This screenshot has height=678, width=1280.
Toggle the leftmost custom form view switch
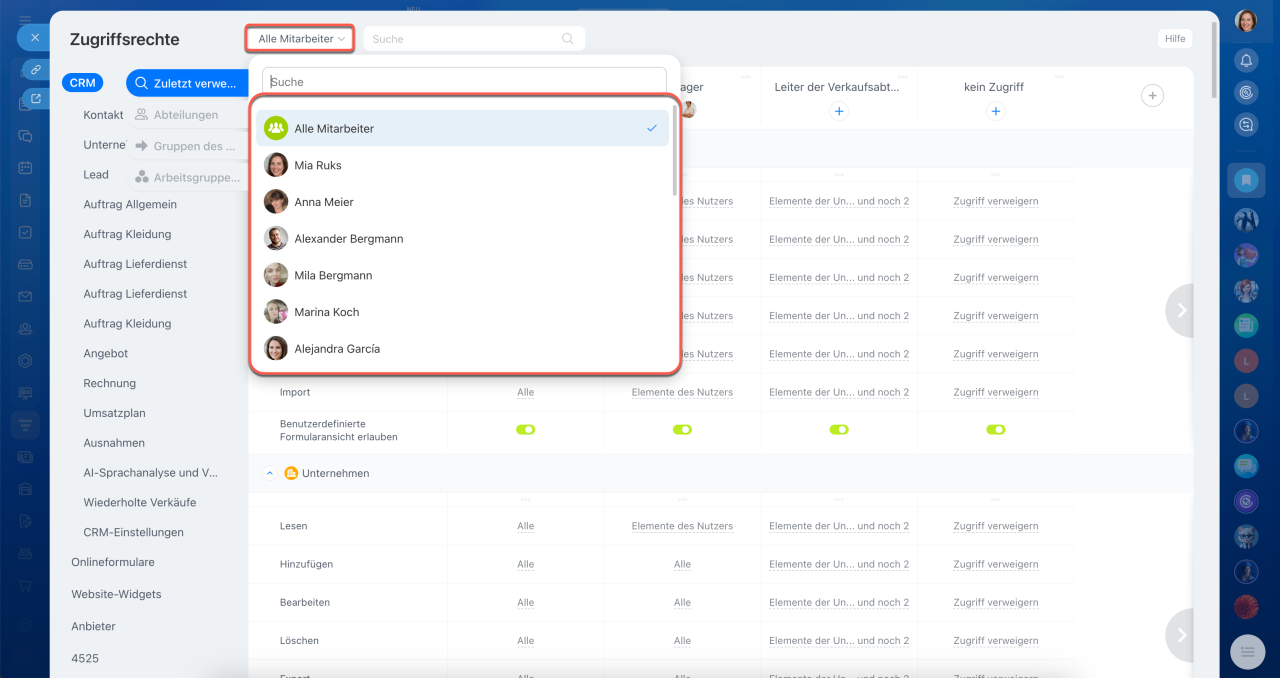(525, 429)
